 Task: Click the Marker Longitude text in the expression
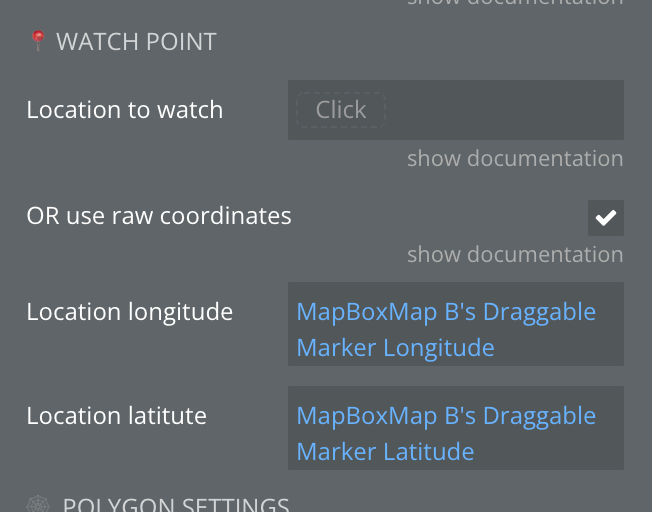coord(395,348)
